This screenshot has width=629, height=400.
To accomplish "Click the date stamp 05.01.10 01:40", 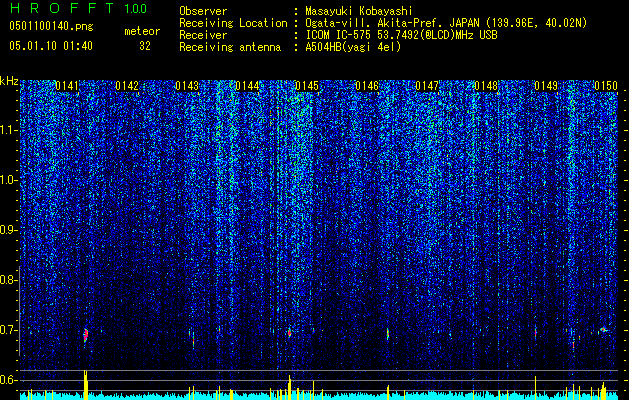I will (x=51, y=46).
